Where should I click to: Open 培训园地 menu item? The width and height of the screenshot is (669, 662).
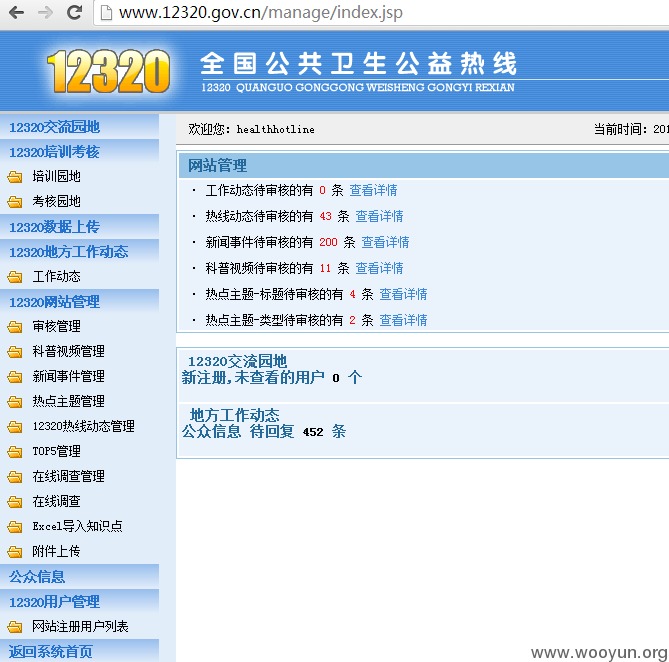(x=56, y=176)
